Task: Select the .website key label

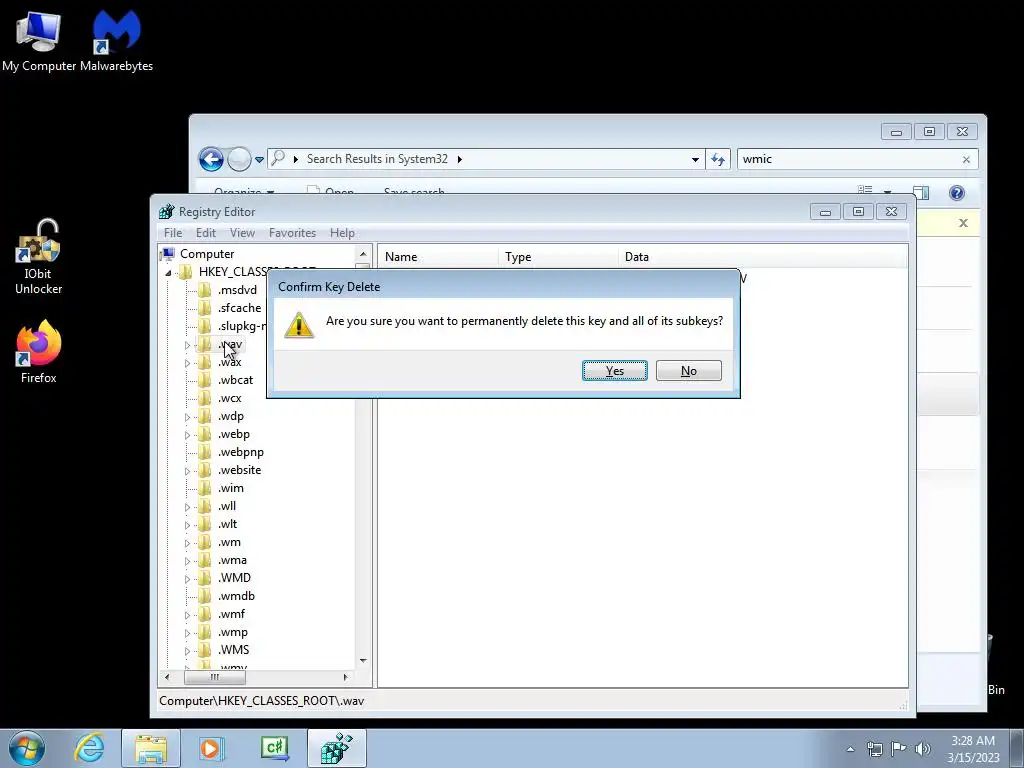Action: click(240, 470)
